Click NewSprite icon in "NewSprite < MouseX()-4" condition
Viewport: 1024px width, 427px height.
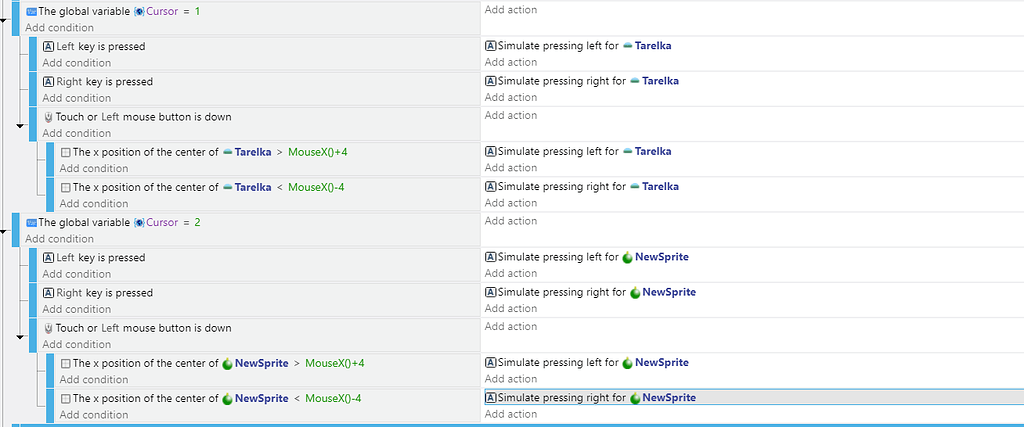227,398
